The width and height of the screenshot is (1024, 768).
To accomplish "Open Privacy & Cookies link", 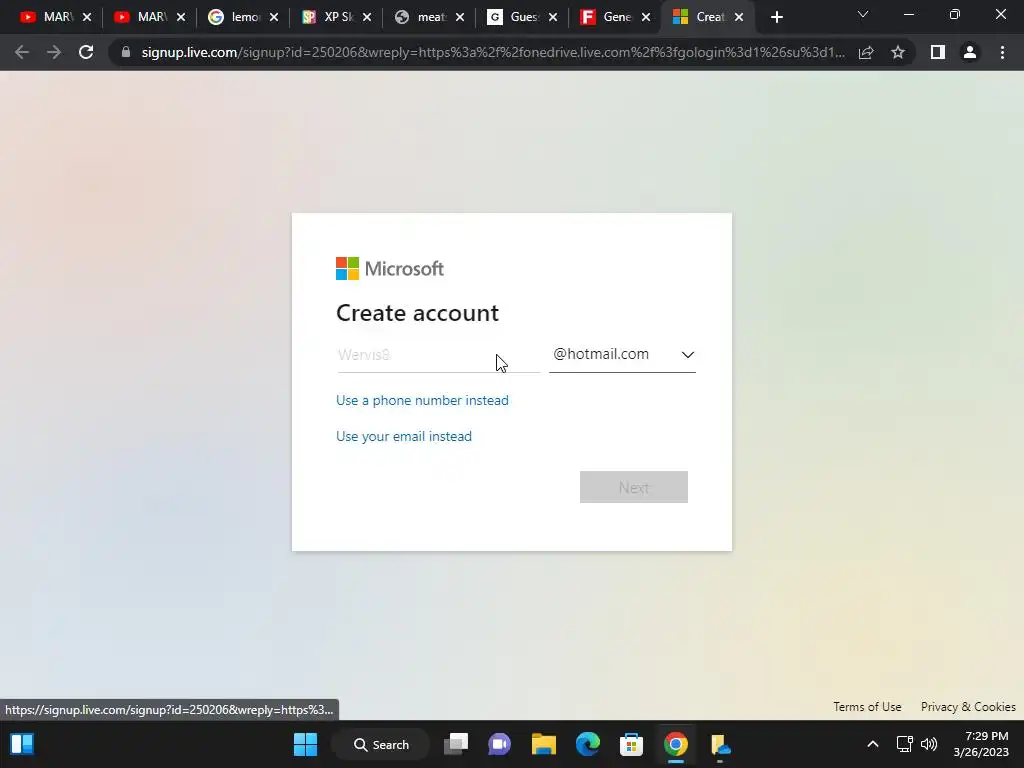I will [x=968, y=707].
